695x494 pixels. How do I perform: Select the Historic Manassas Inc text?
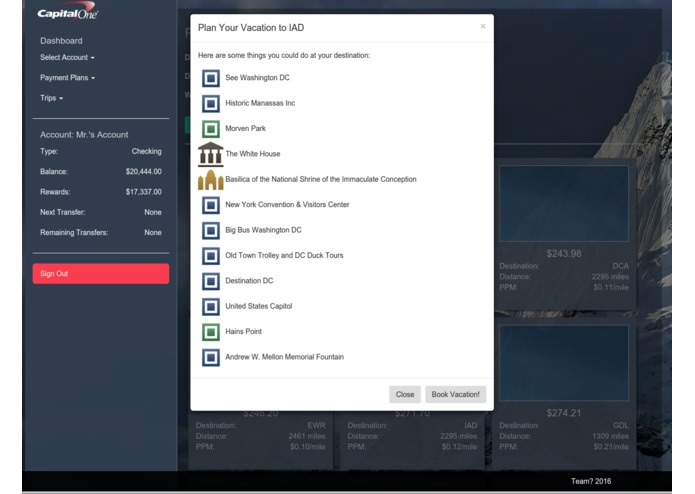(260, 103)
